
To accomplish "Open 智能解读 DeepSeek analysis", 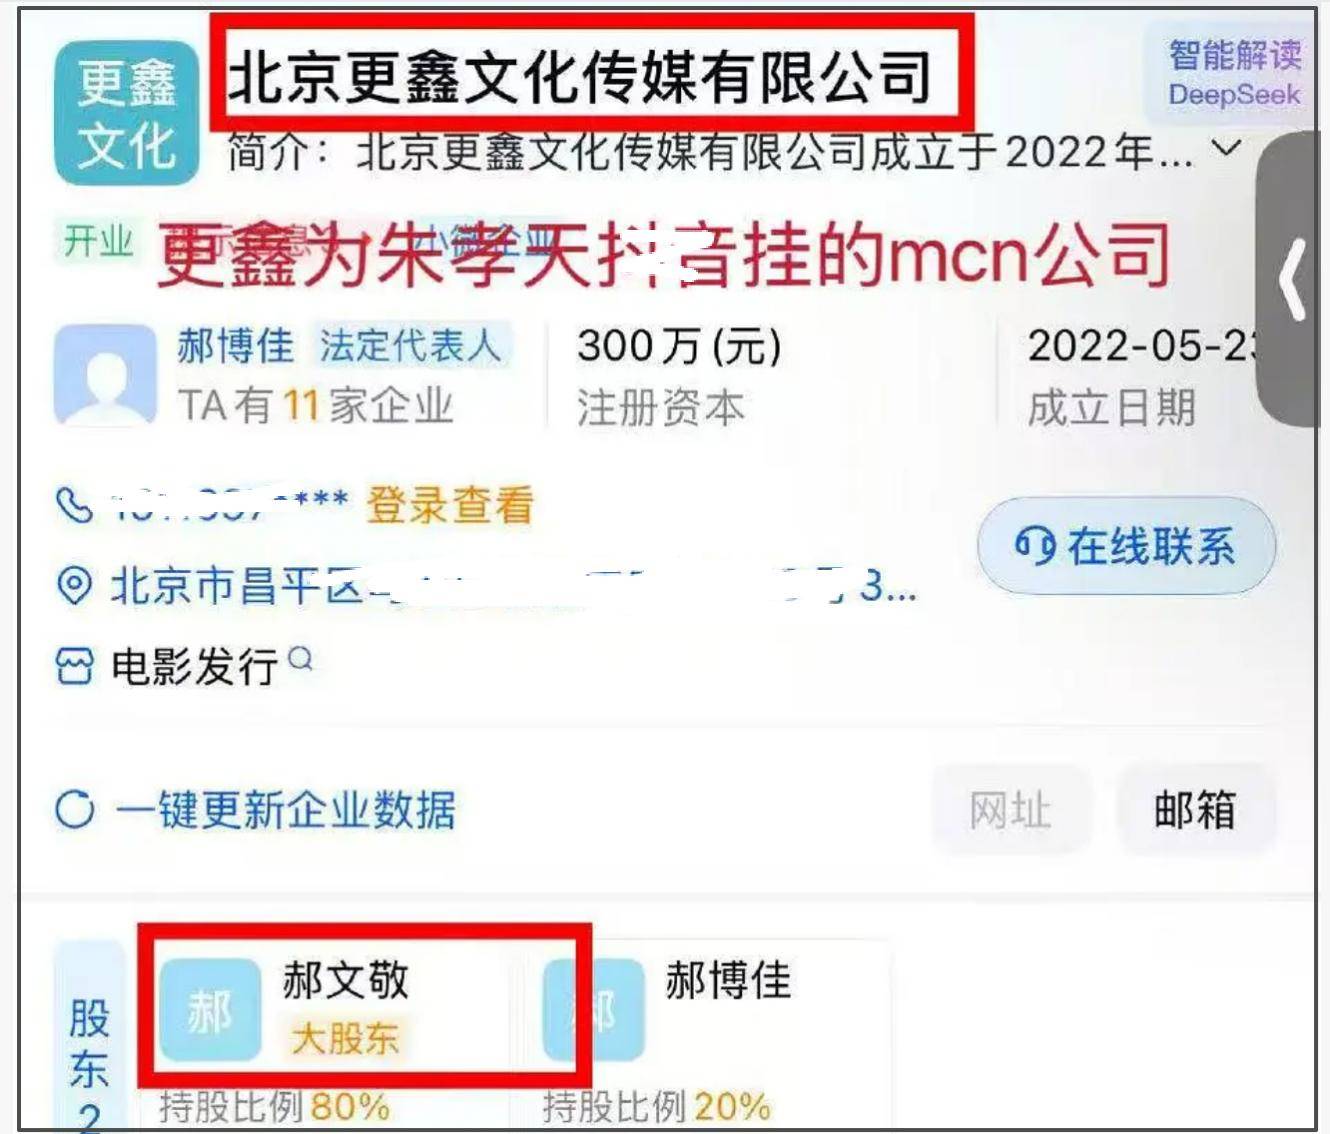I will (x=1235, y=72).
